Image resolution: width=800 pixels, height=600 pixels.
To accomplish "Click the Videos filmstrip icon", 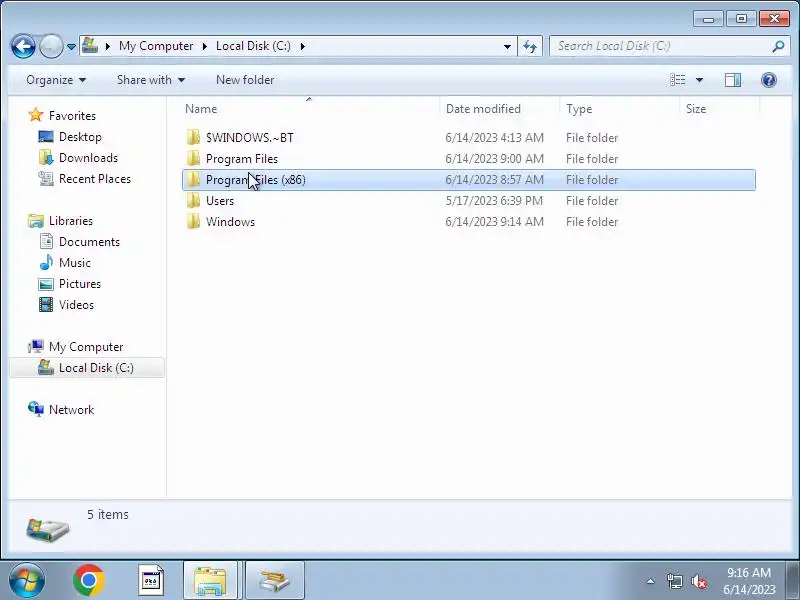I will click(46, 305).
